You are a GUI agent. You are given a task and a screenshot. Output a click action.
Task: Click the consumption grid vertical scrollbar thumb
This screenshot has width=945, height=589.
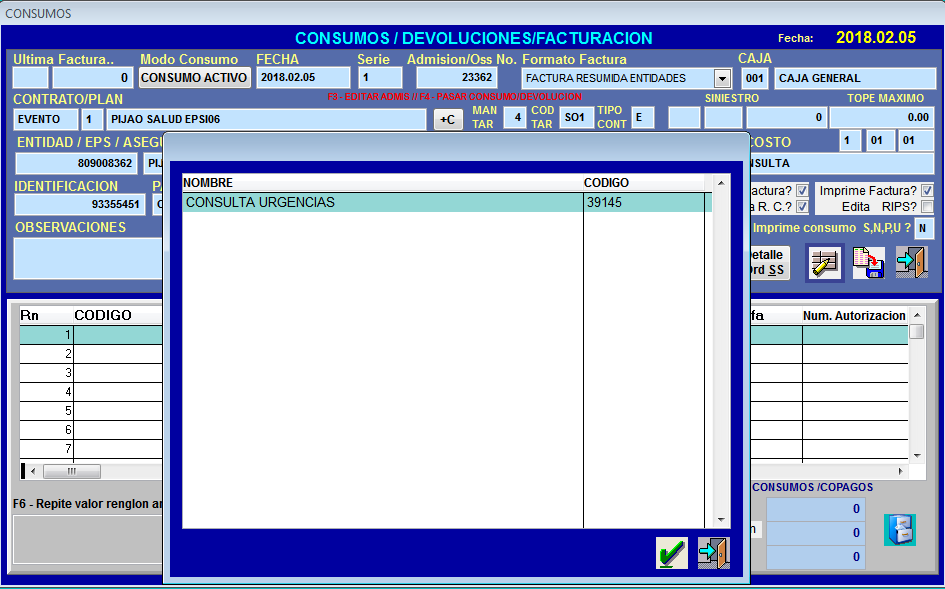(x=917, y=332)
